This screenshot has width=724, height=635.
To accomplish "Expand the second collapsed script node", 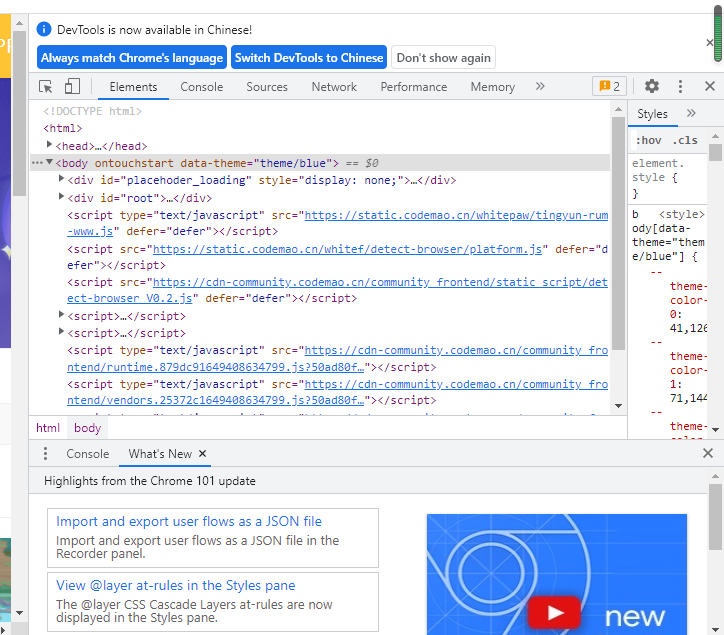I will 61,332.
